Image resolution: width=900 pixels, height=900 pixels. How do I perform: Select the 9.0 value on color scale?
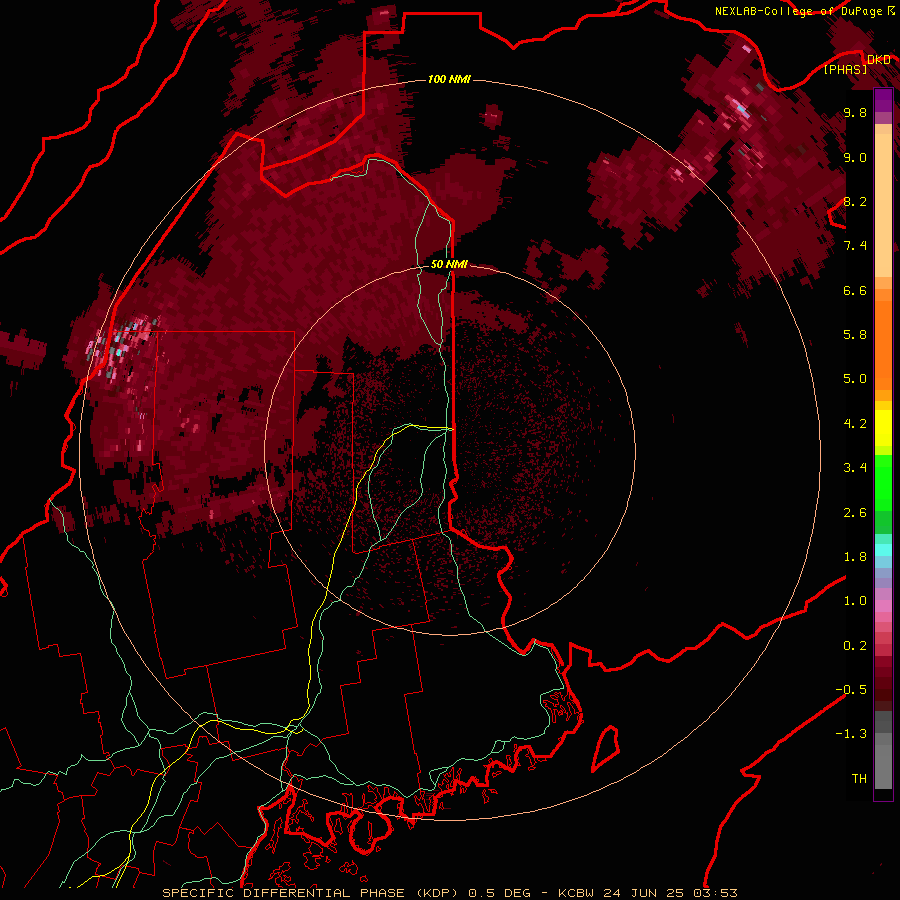855,157
